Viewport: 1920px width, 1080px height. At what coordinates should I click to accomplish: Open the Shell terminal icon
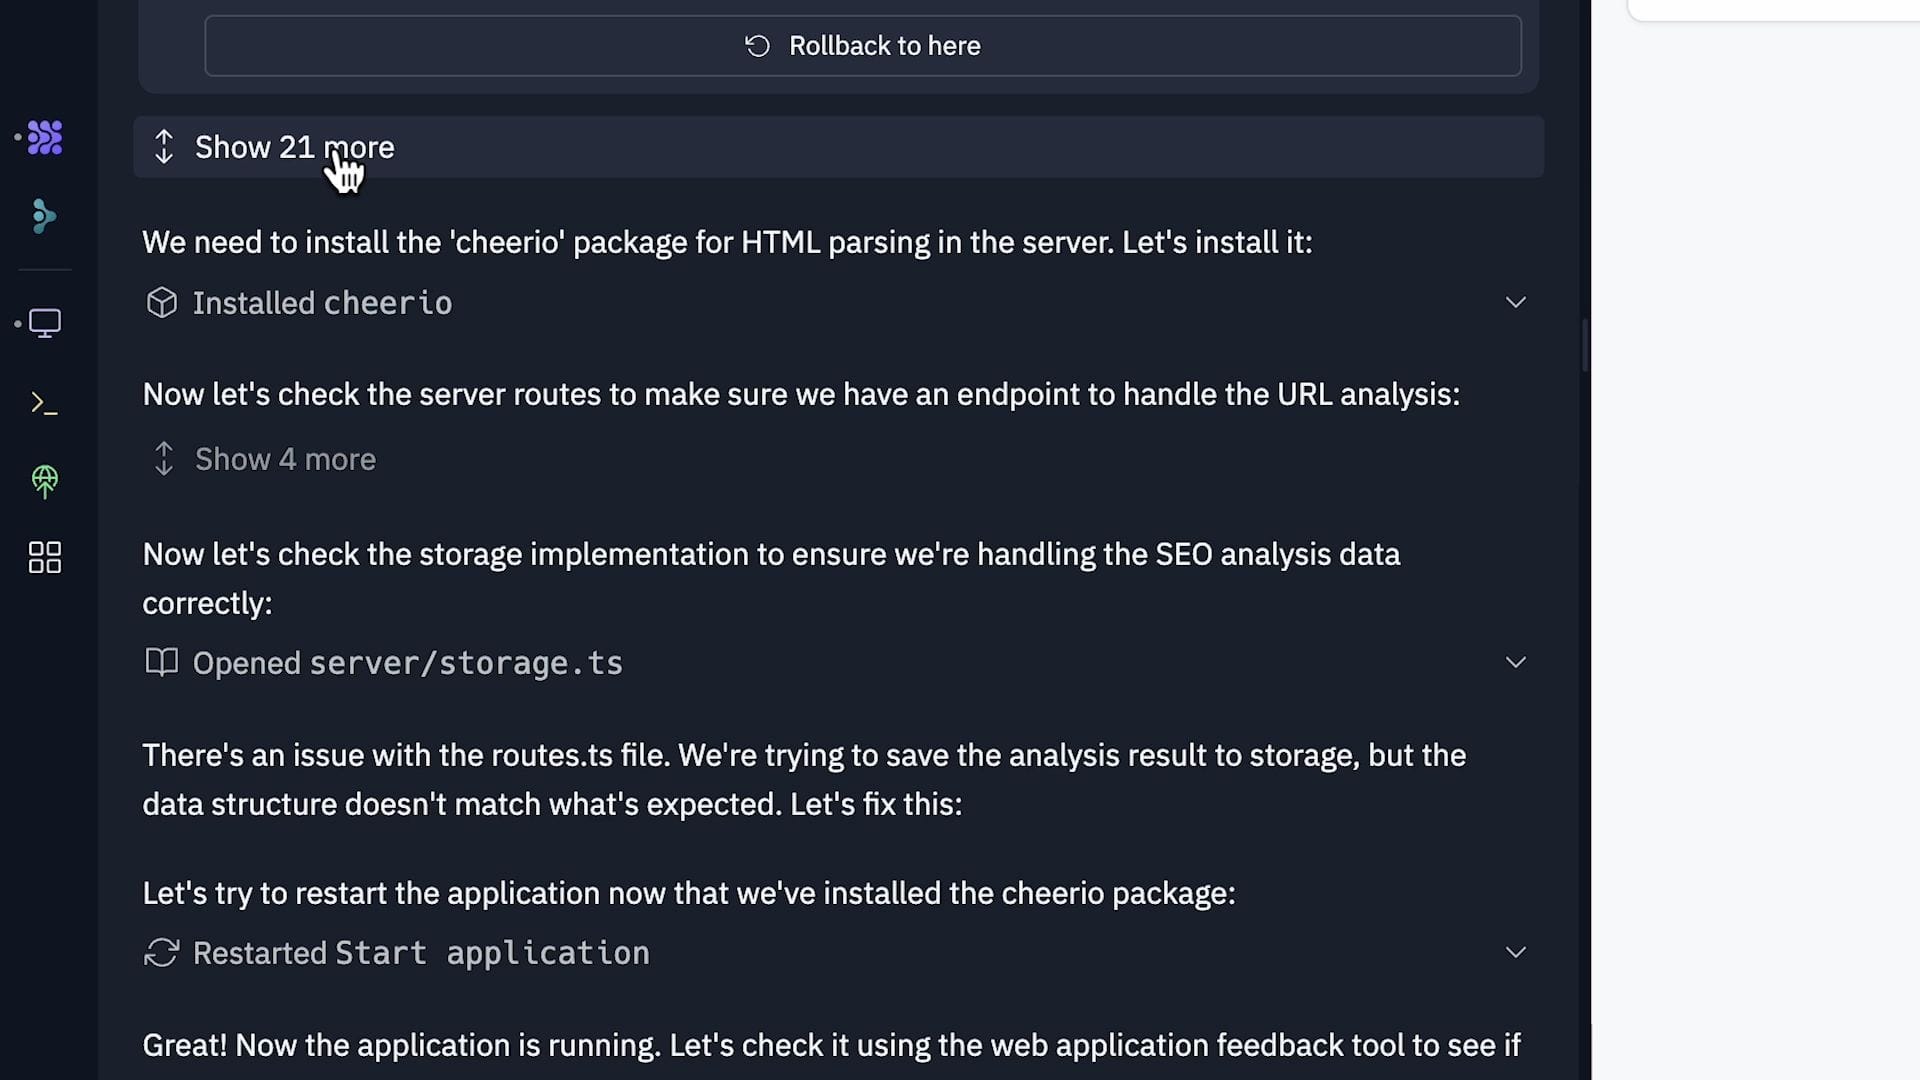tap(44, 403)
